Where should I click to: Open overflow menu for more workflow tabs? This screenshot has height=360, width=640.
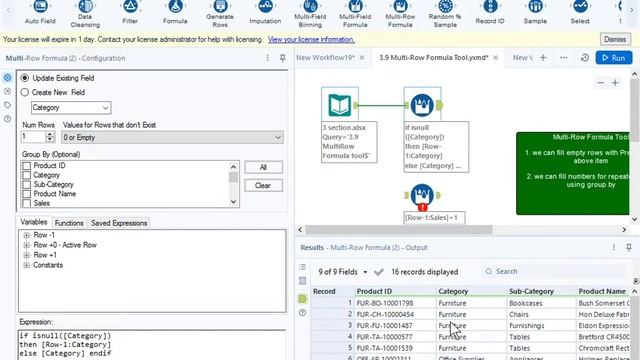564,58
